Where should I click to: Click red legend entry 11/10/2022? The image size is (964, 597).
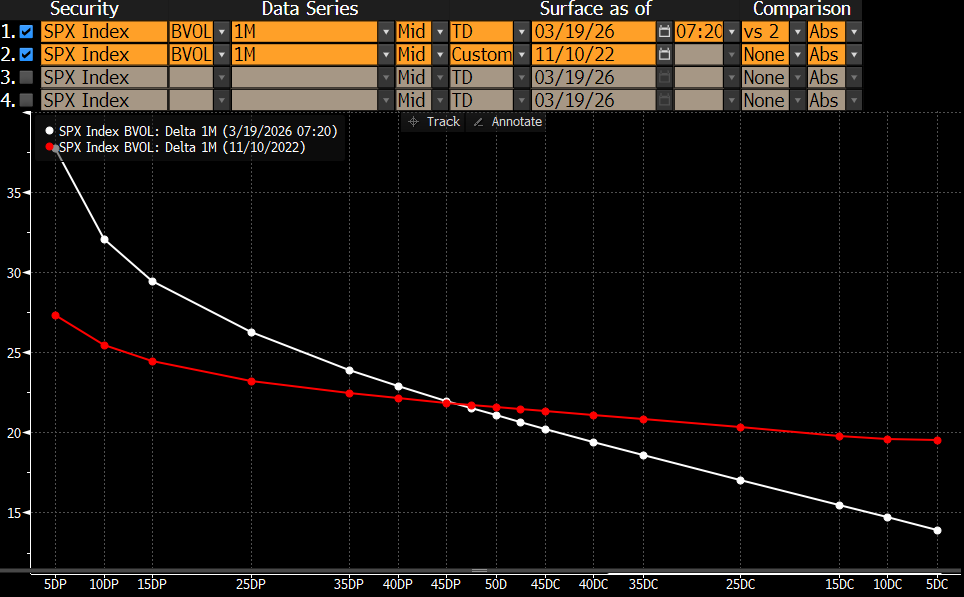point(175,147)
